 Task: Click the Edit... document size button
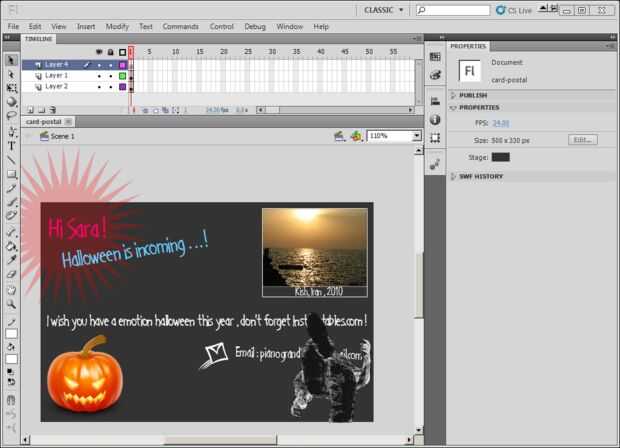click(583, 140)
